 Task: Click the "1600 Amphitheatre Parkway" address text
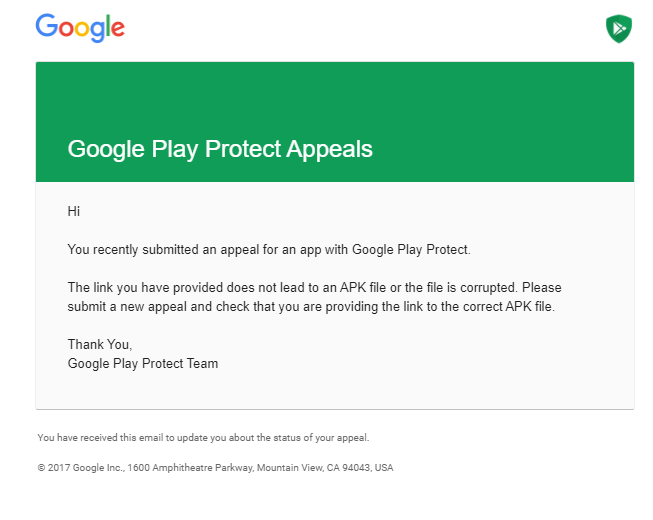[x=191, y=468]
